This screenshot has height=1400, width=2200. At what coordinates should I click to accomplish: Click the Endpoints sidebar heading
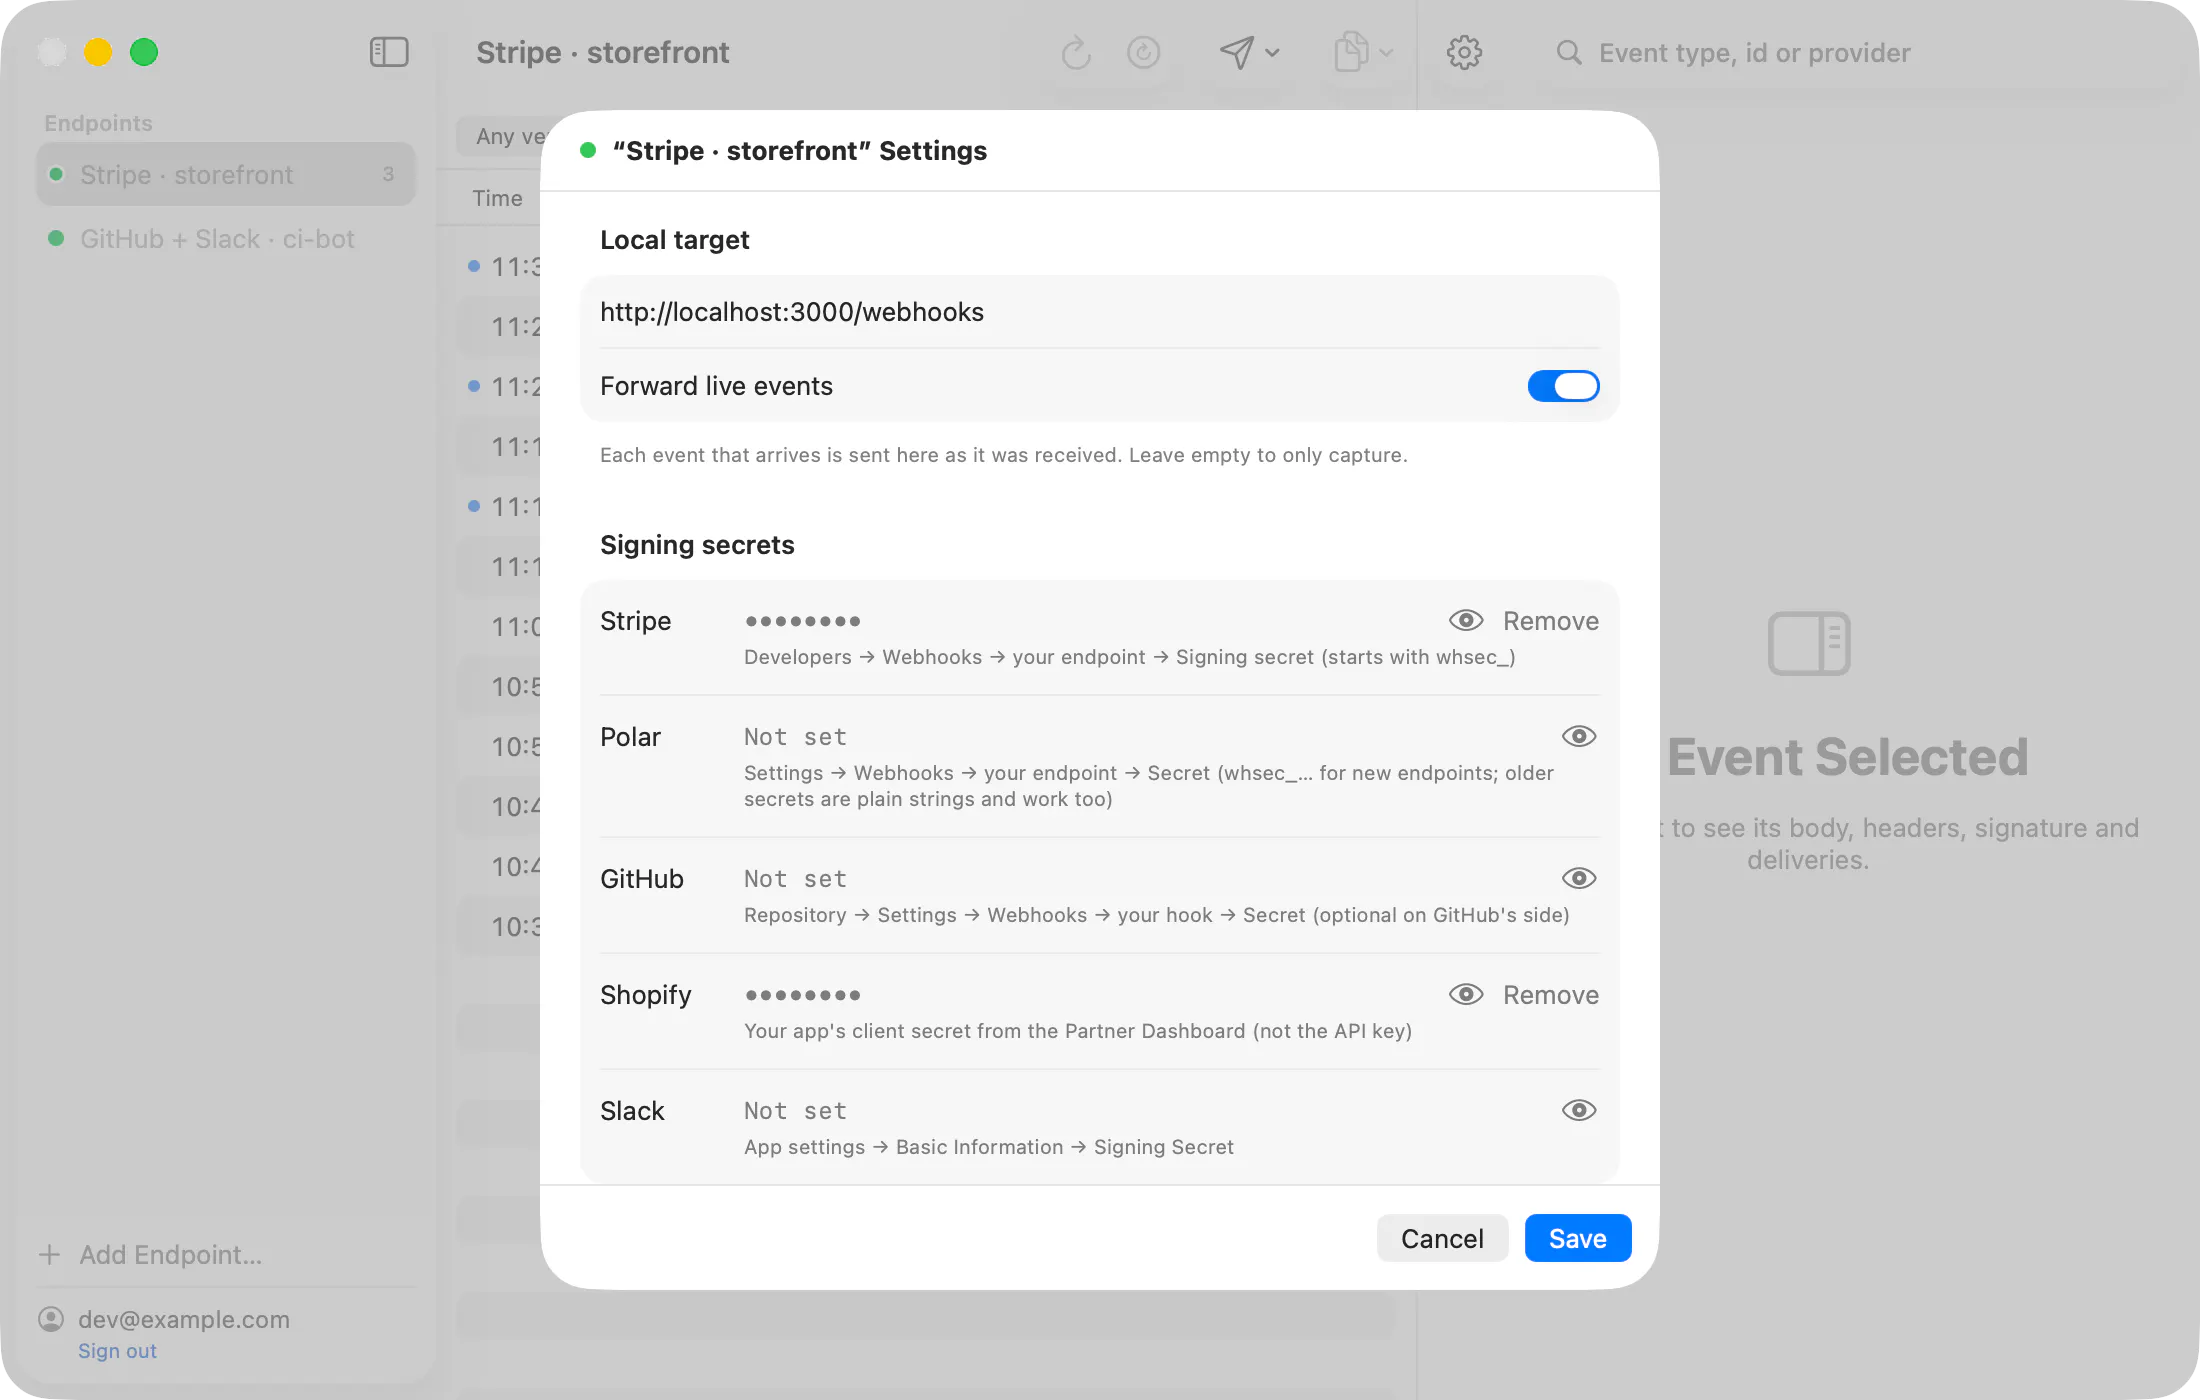(98, 123)
